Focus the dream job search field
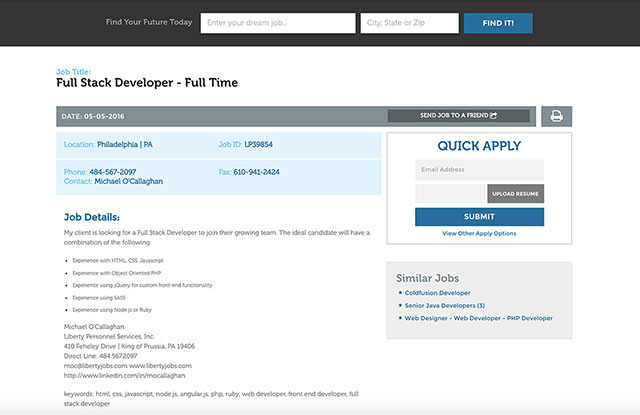 pyautogui.click(x=277, y=23)
